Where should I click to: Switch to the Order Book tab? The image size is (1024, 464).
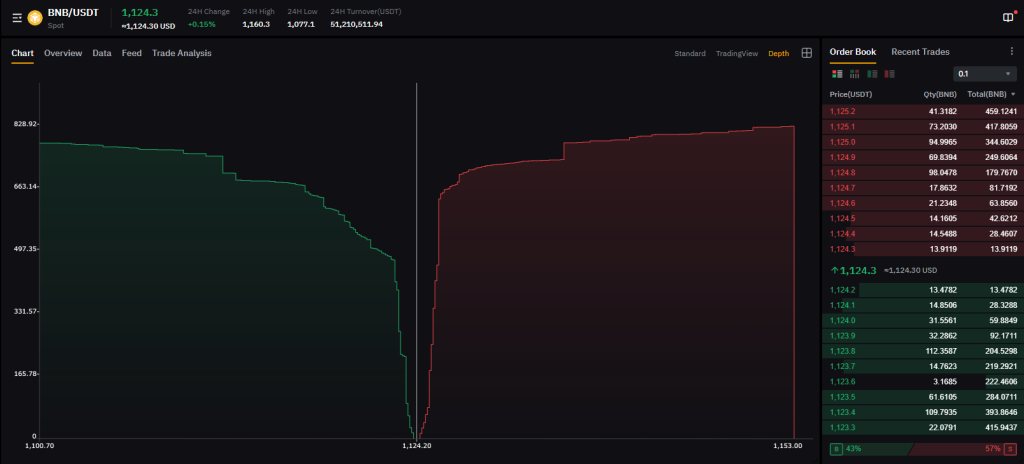pyautogui.click(x=853, y=52)
